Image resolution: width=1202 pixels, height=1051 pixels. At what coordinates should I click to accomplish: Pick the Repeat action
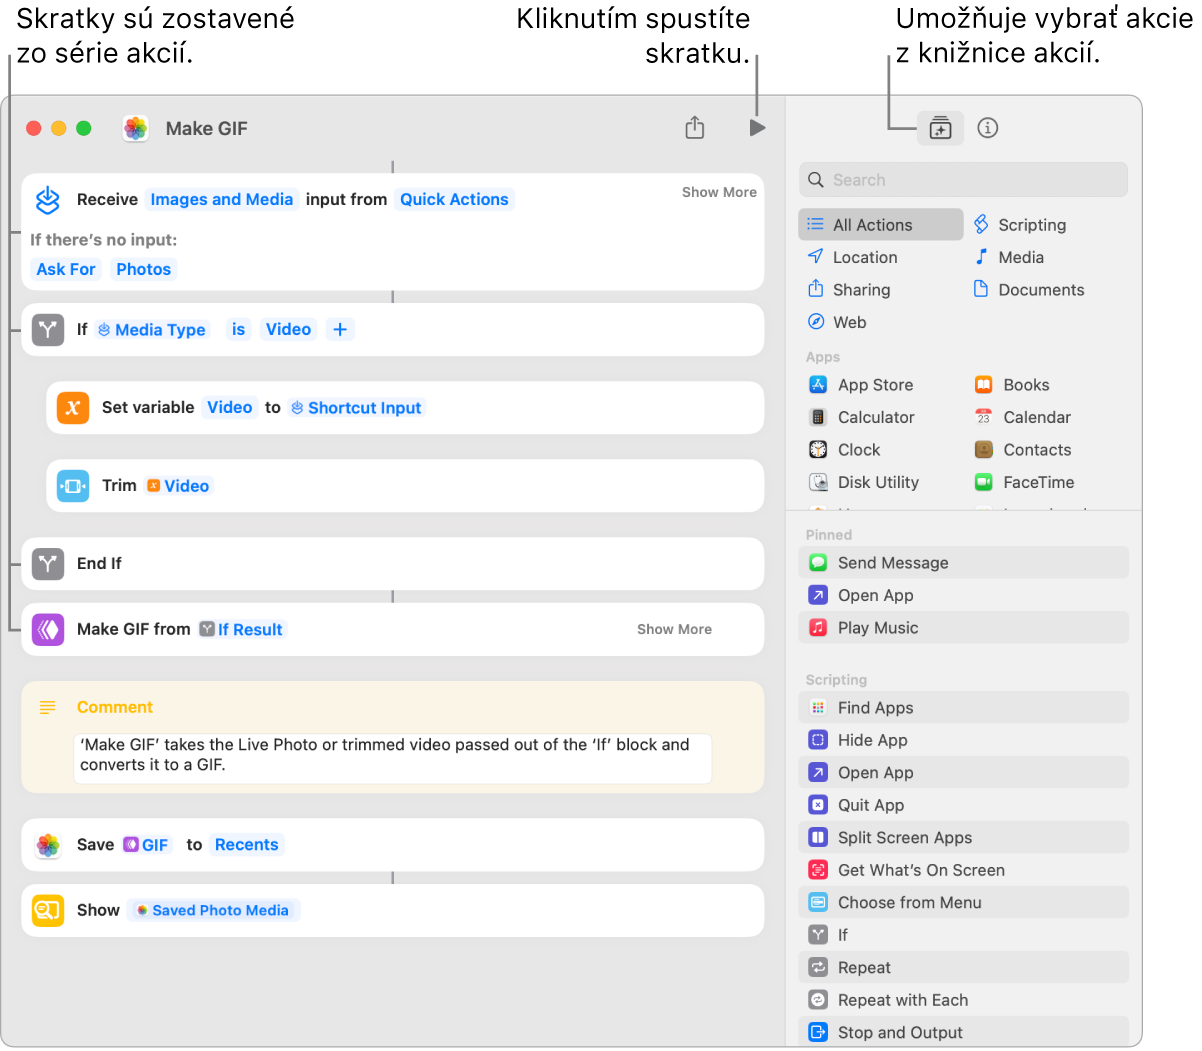964,968
